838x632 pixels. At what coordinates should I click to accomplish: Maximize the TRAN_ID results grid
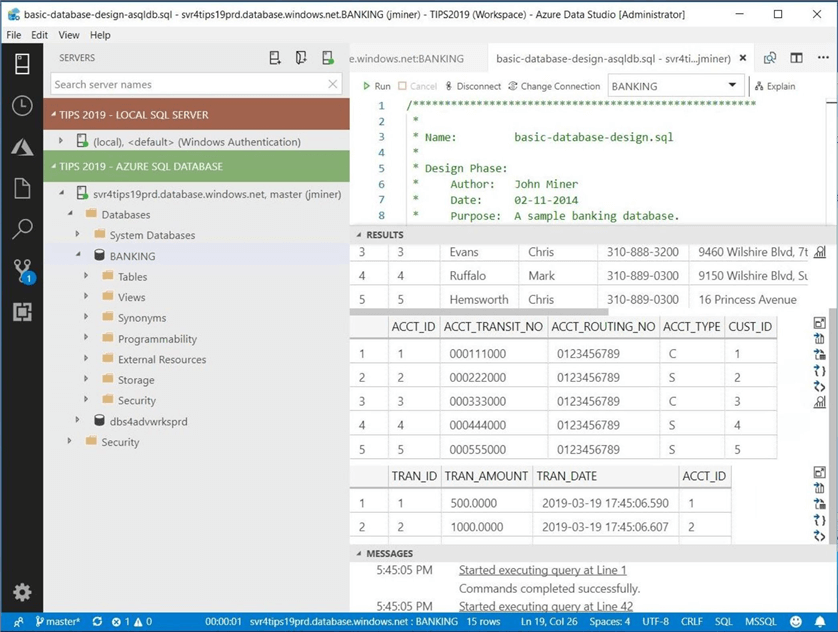(819, 472)
